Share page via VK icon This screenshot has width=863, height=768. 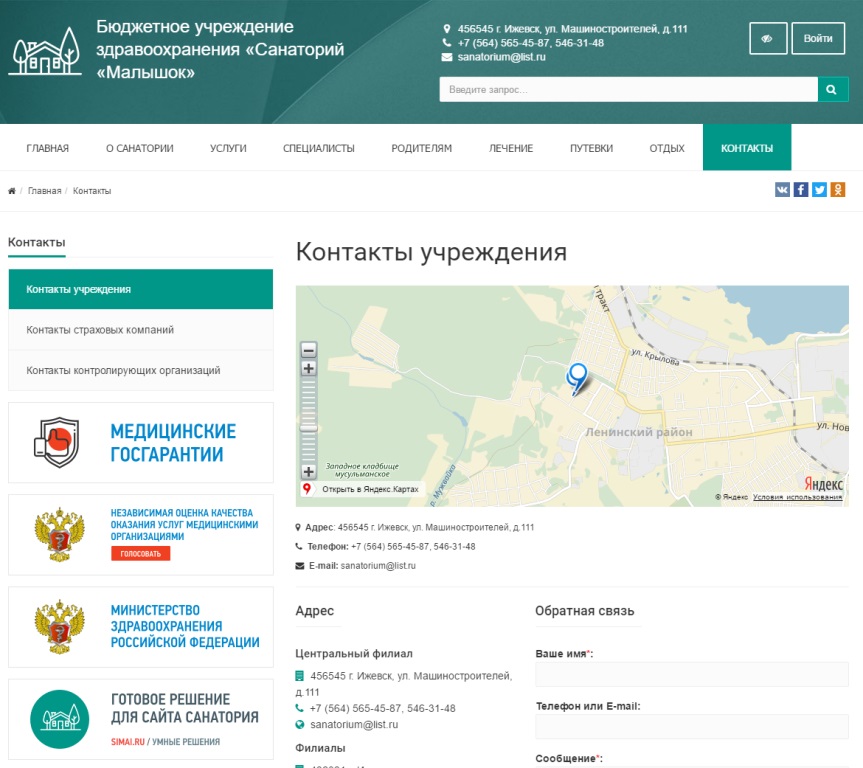click(782, 190)
